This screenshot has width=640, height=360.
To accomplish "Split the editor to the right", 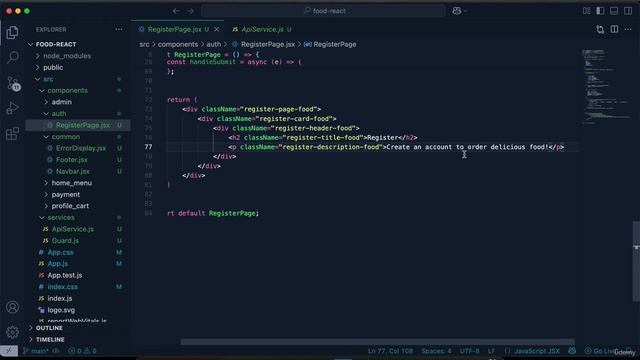I will (x=614, y=29).
